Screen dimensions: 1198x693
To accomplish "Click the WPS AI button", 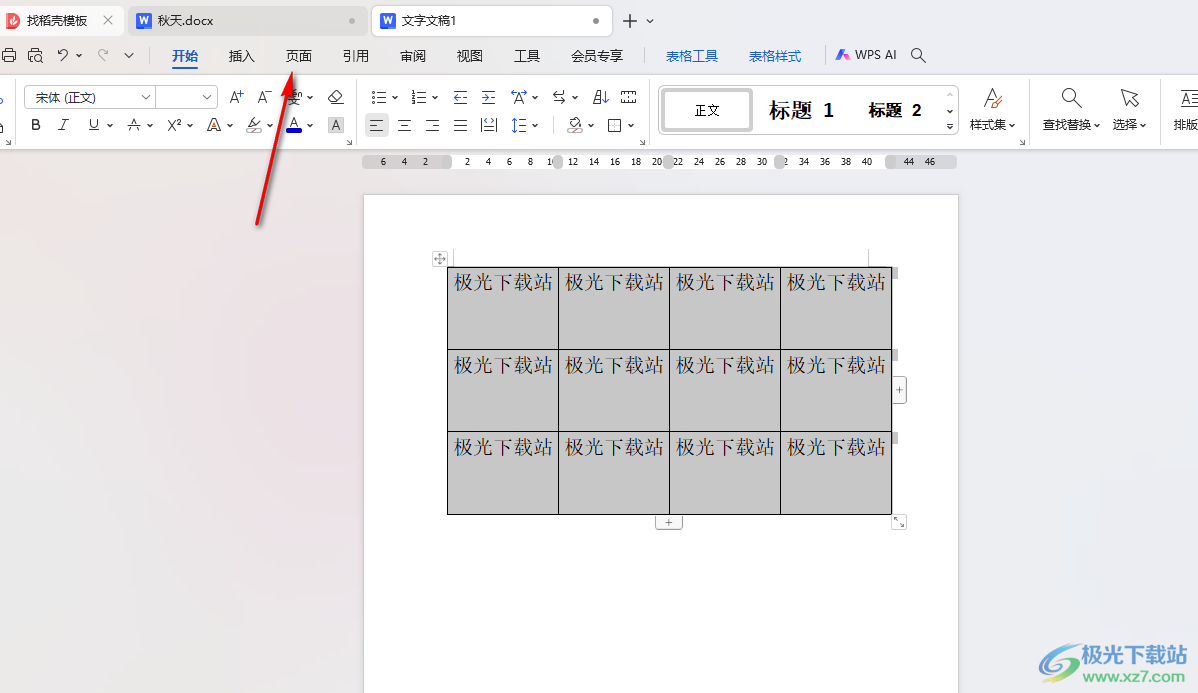I will (866, 55).
